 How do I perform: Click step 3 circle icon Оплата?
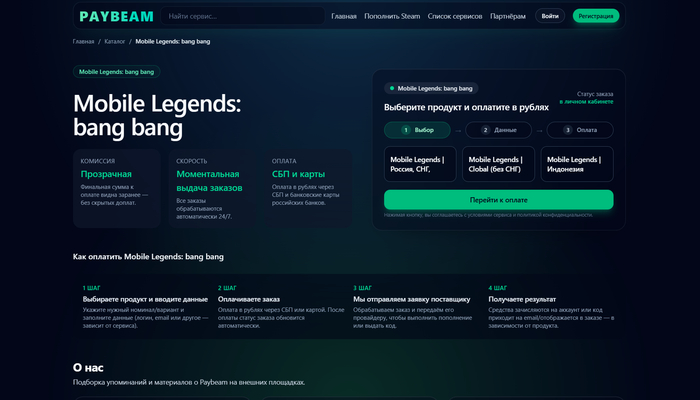[567, 130]
